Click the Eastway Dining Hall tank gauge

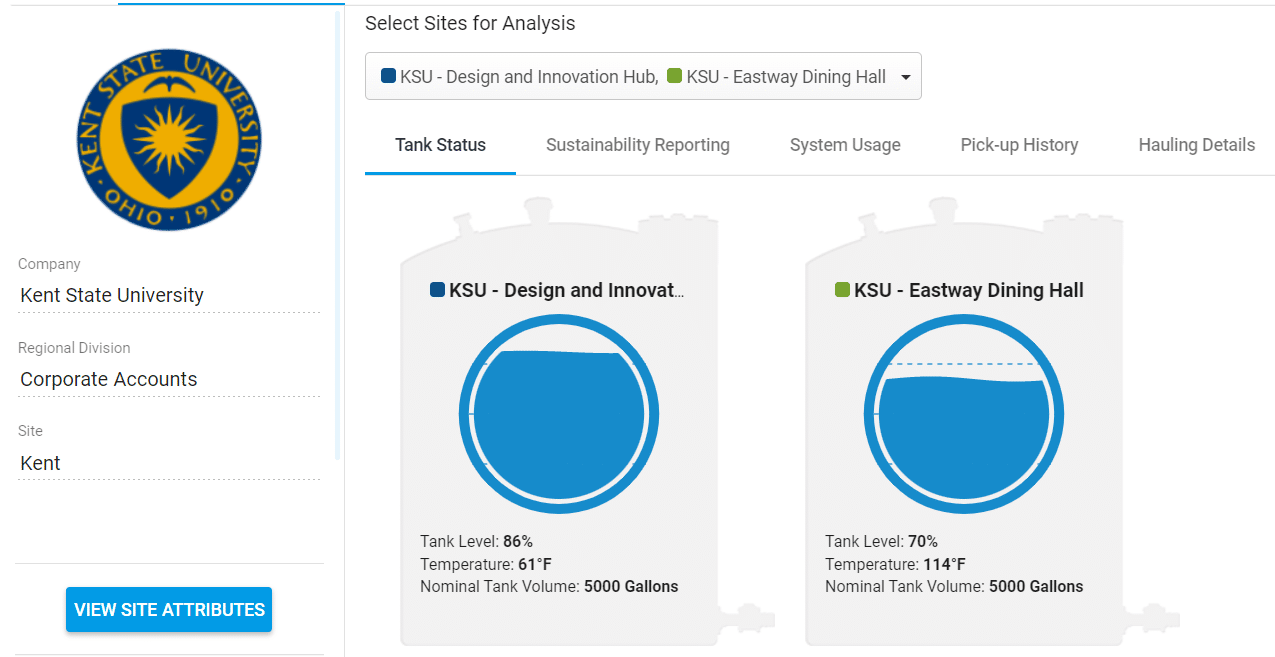963,414
